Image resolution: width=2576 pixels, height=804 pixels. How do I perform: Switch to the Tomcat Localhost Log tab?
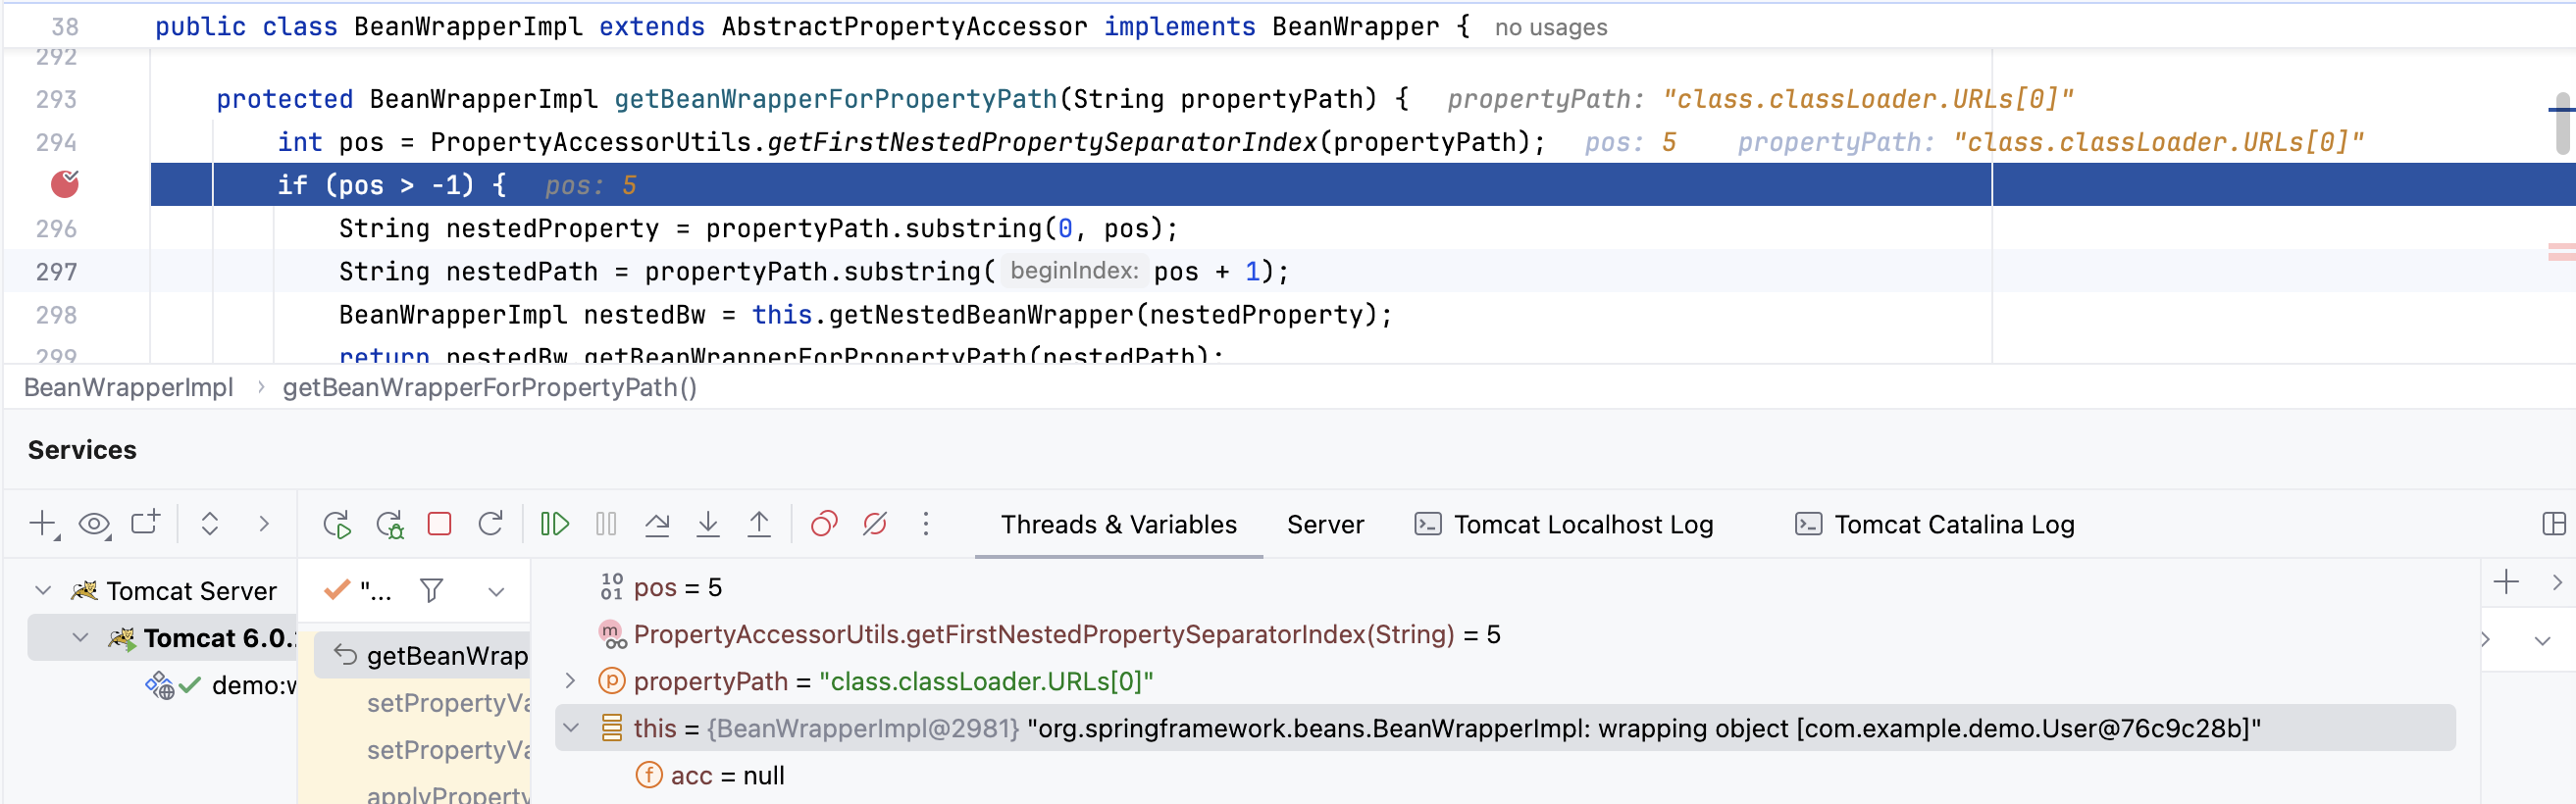click(1564, 524)
